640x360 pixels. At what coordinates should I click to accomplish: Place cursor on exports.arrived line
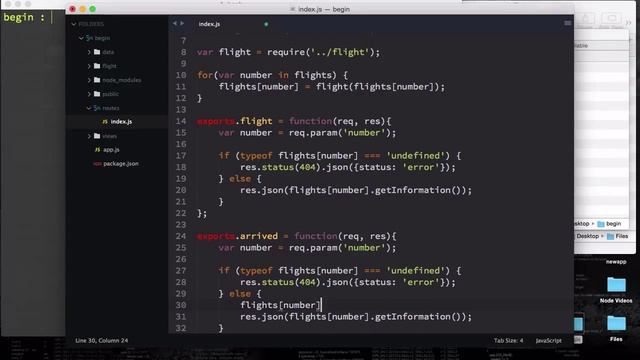(x=296, y=236)
